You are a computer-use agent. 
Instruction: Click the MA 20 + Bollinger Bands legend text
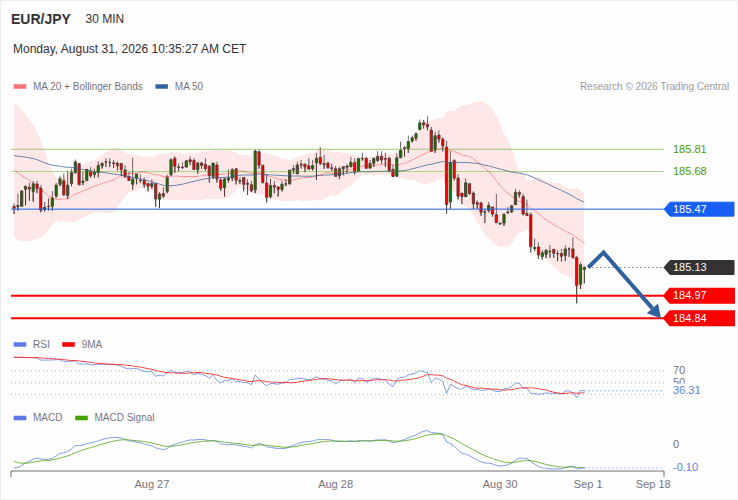(88, 87)
